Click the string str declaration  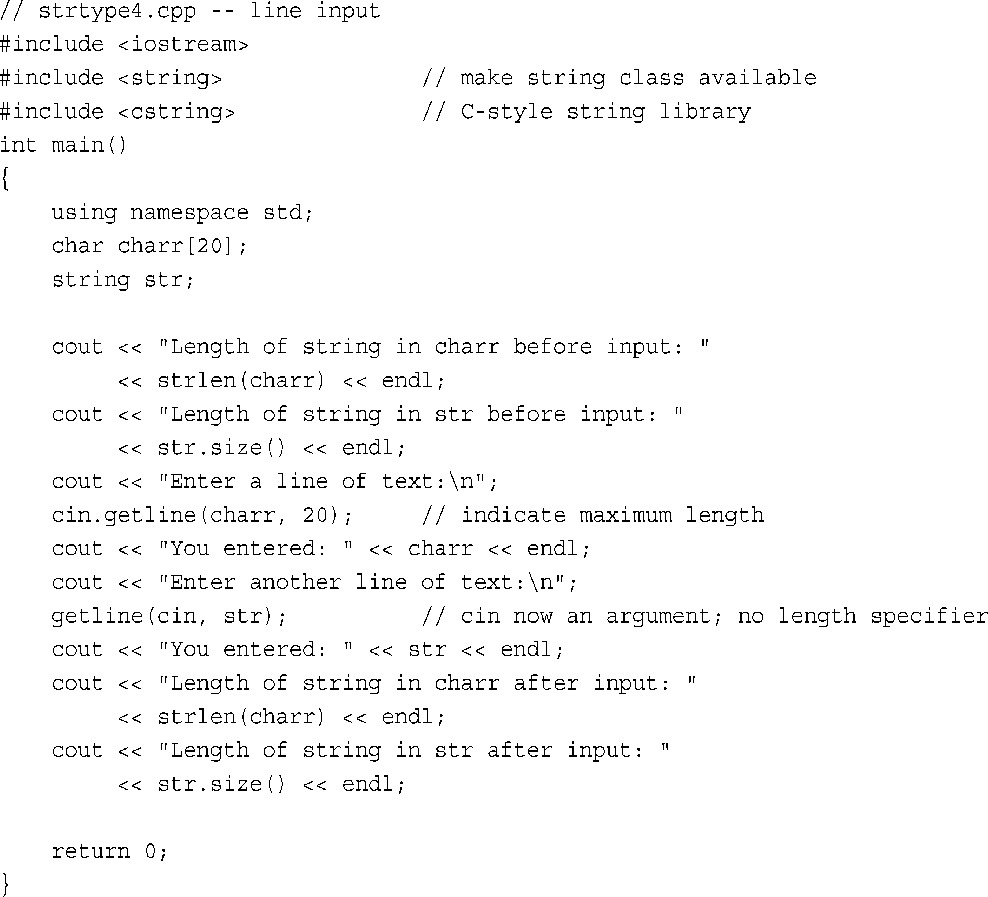(123, 280)
